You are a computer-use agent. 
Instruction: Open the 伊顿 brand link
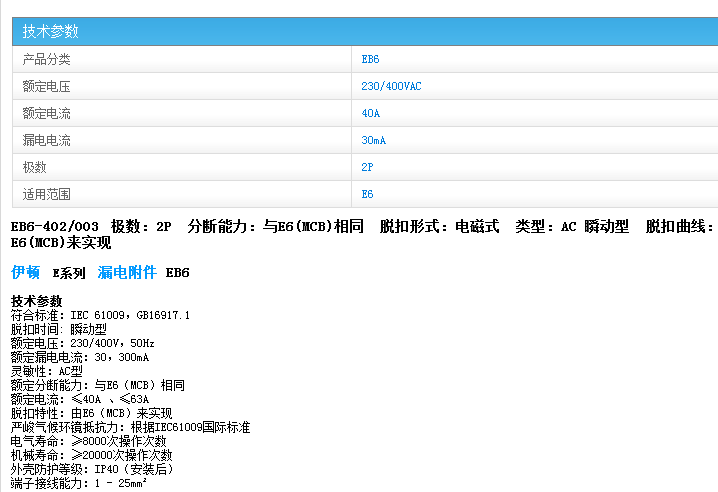pos(25,272)
